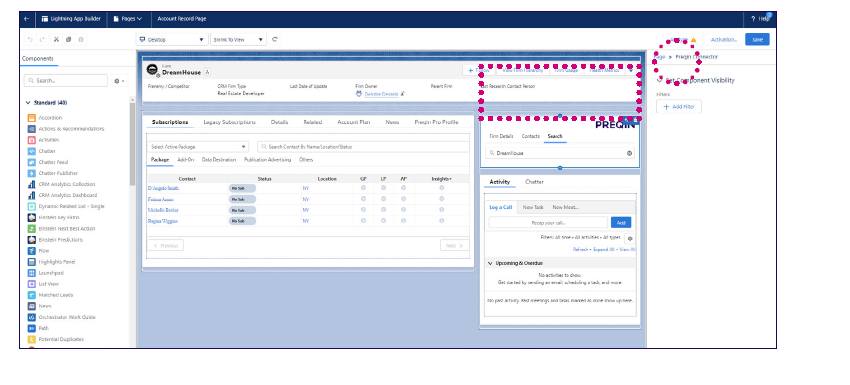The height and width of the screenshot is (385, 850).
Task: Open the Account Plan tab
Action: click(x=353, y=123)
